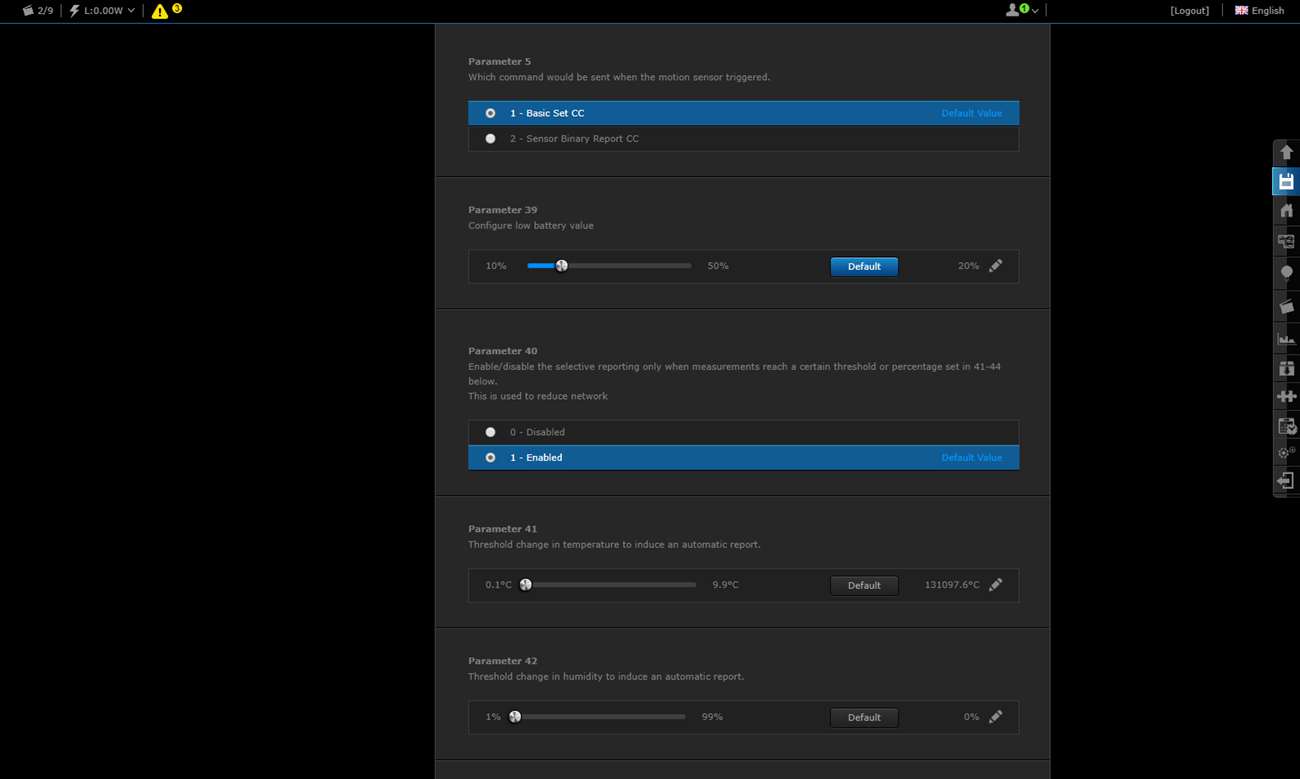
Task: Open the English language selector
Action: pos(1259,11)
